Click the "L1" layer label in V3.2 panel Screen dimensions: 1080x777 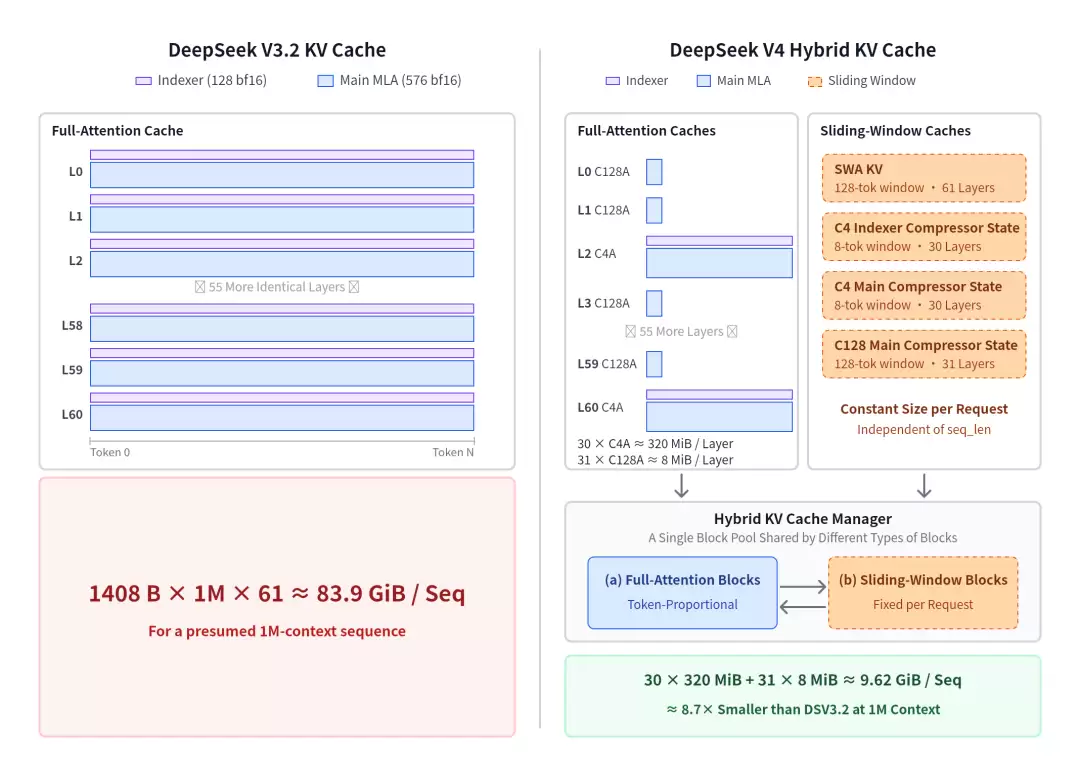[76, 216]
